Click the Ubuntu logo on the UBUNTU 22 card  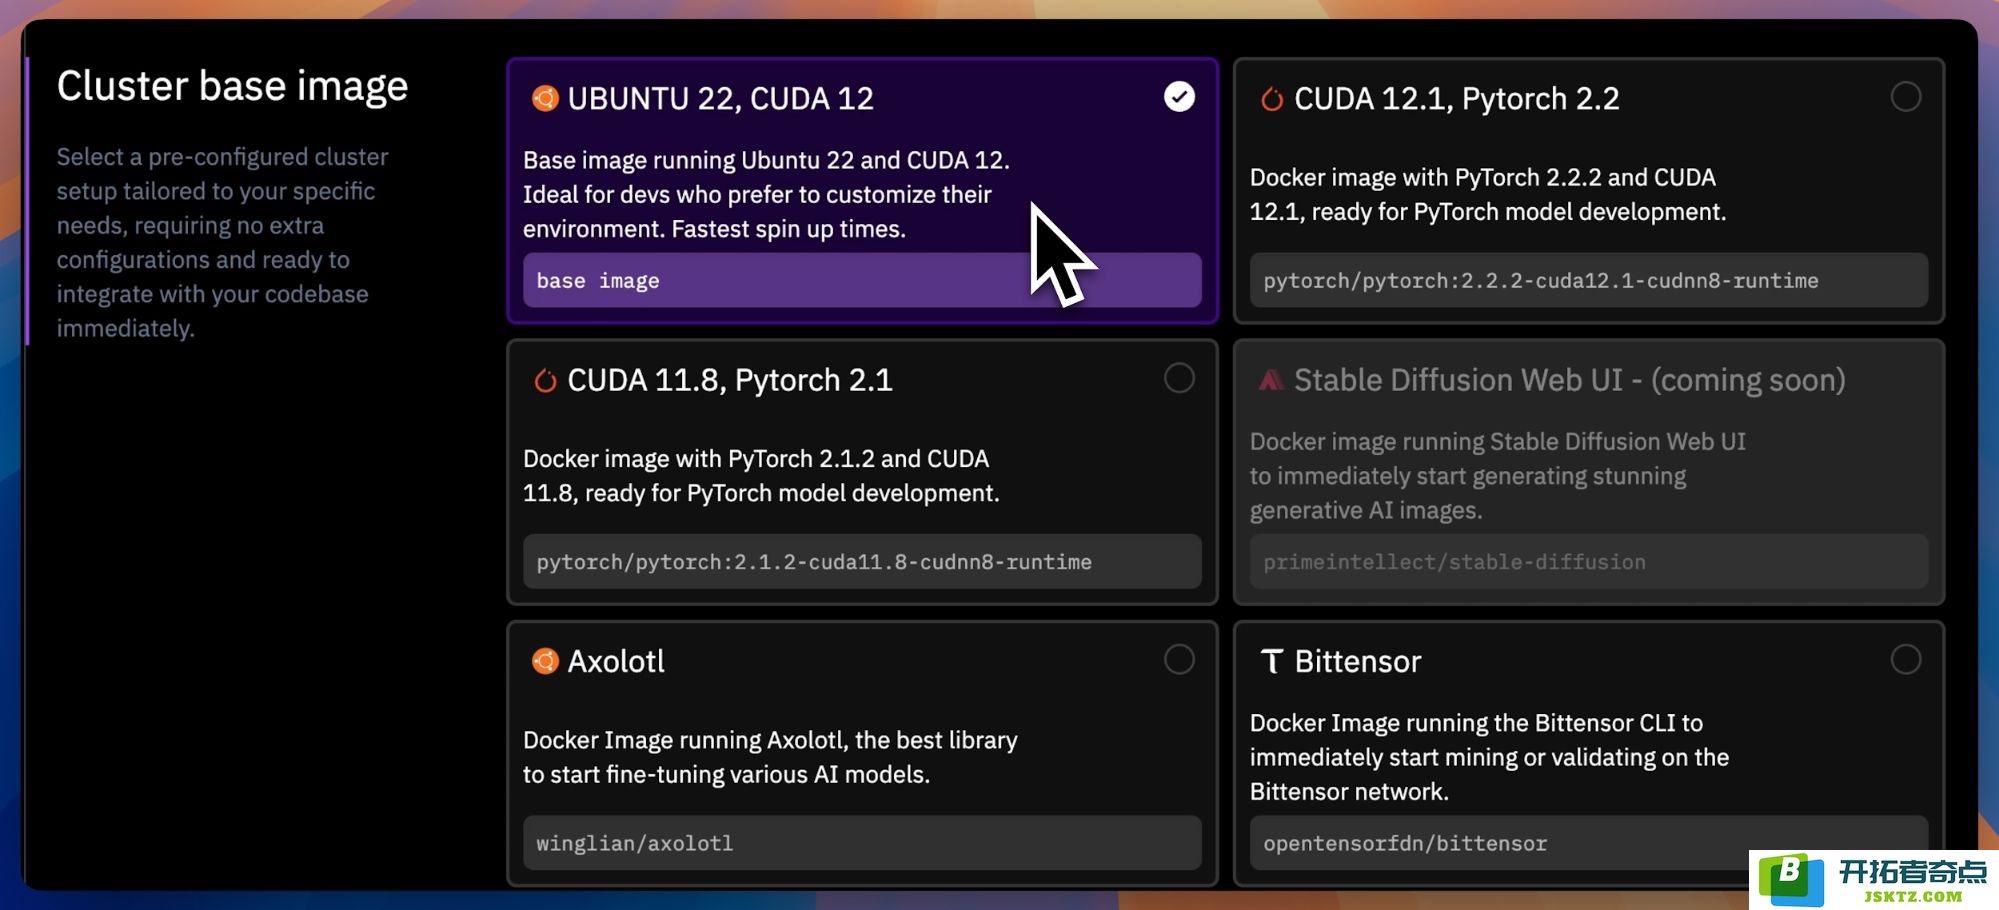[x=545, y=98]
